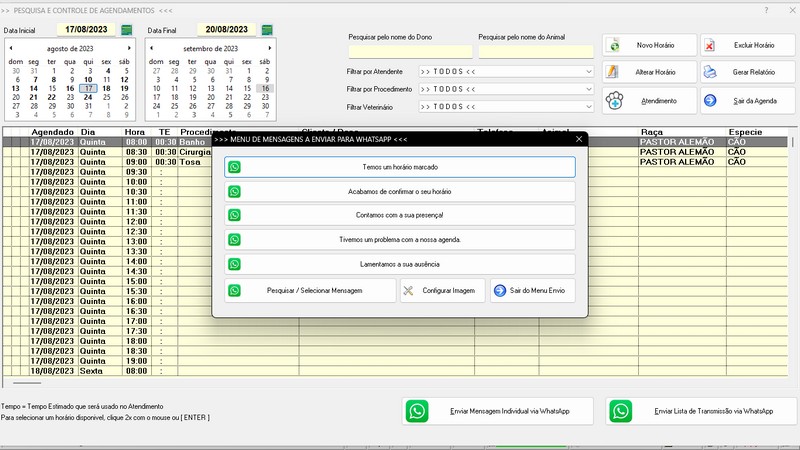Open calendar icon next to Data Final
800x450 pixels.
[267, 30]
